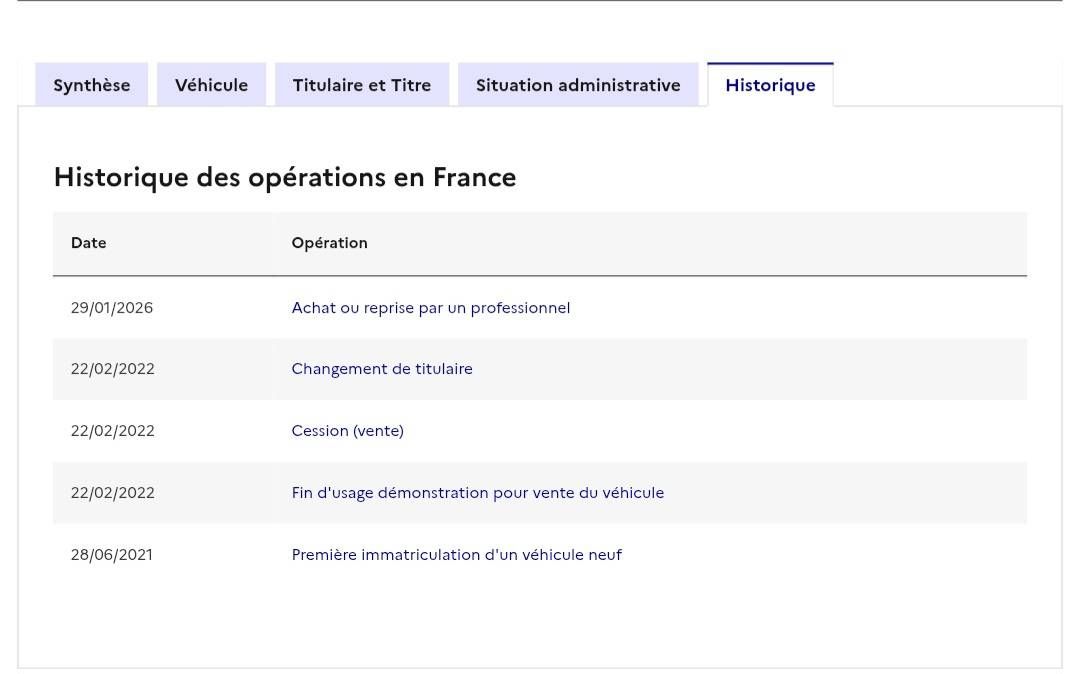
Task: Click the date beside 'Cession (vente)'
Action: point(113,431)
